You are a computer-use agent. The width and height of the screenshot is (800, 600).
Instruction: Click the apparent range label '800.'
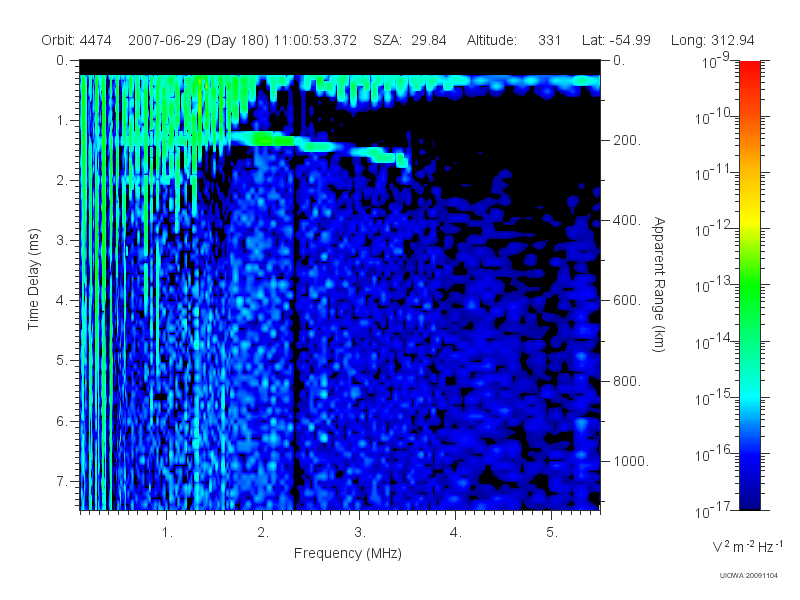(x=627, y=381)
